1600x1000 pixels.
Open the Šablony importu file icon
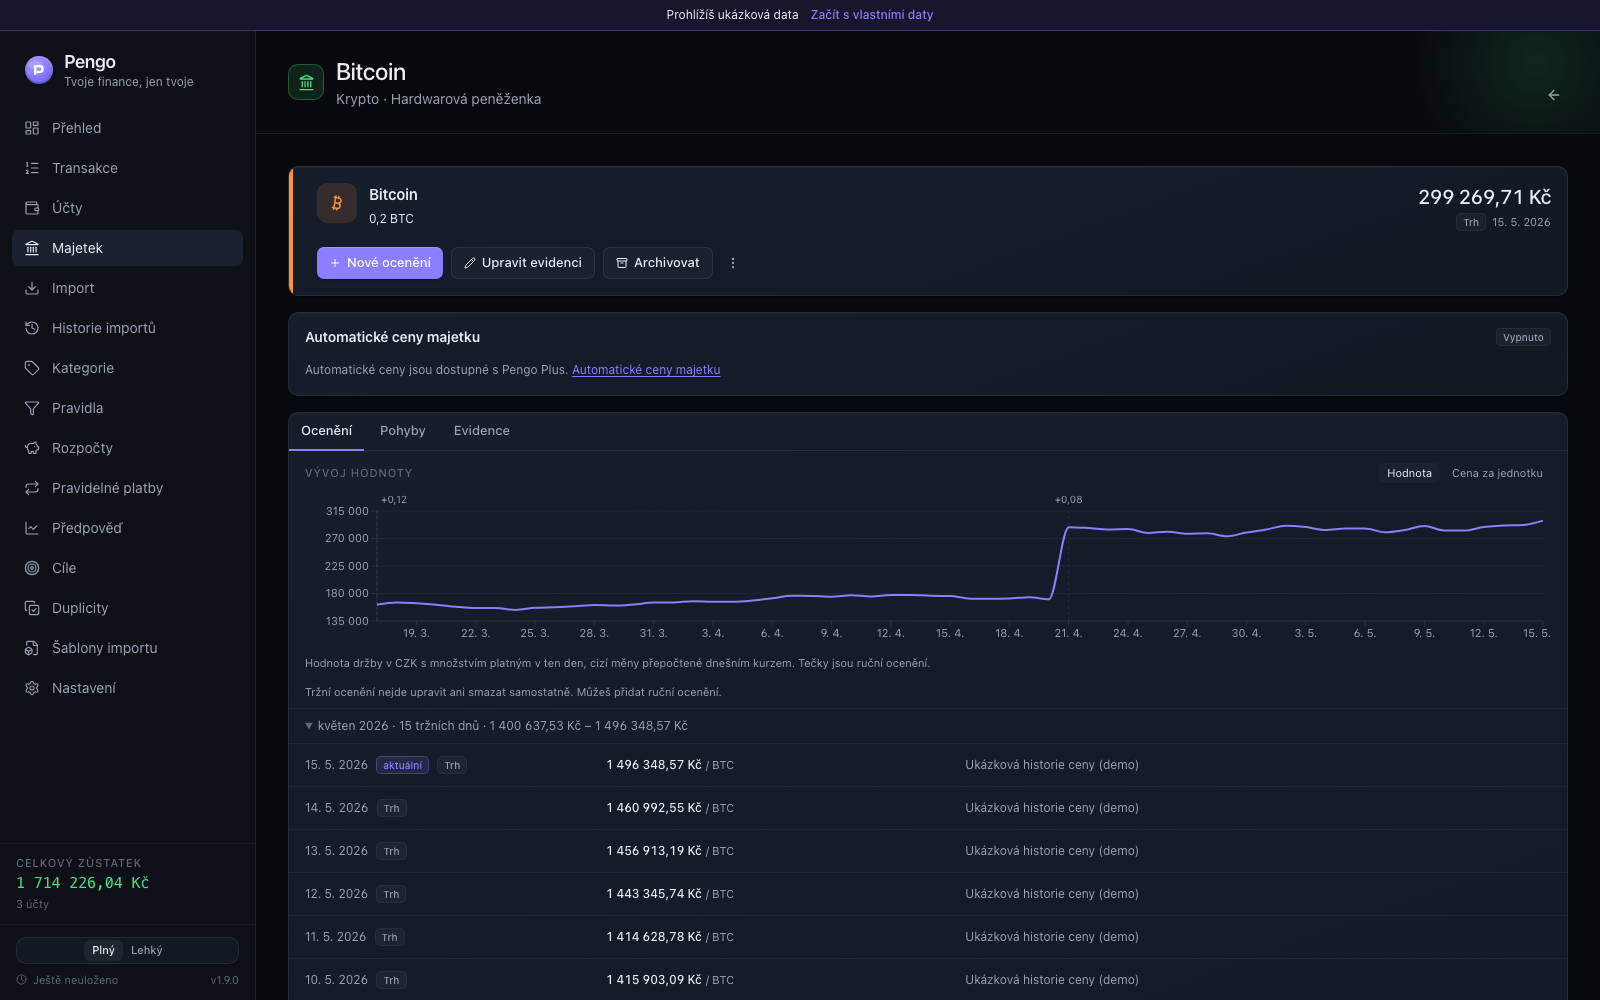(x=32, y=648)
